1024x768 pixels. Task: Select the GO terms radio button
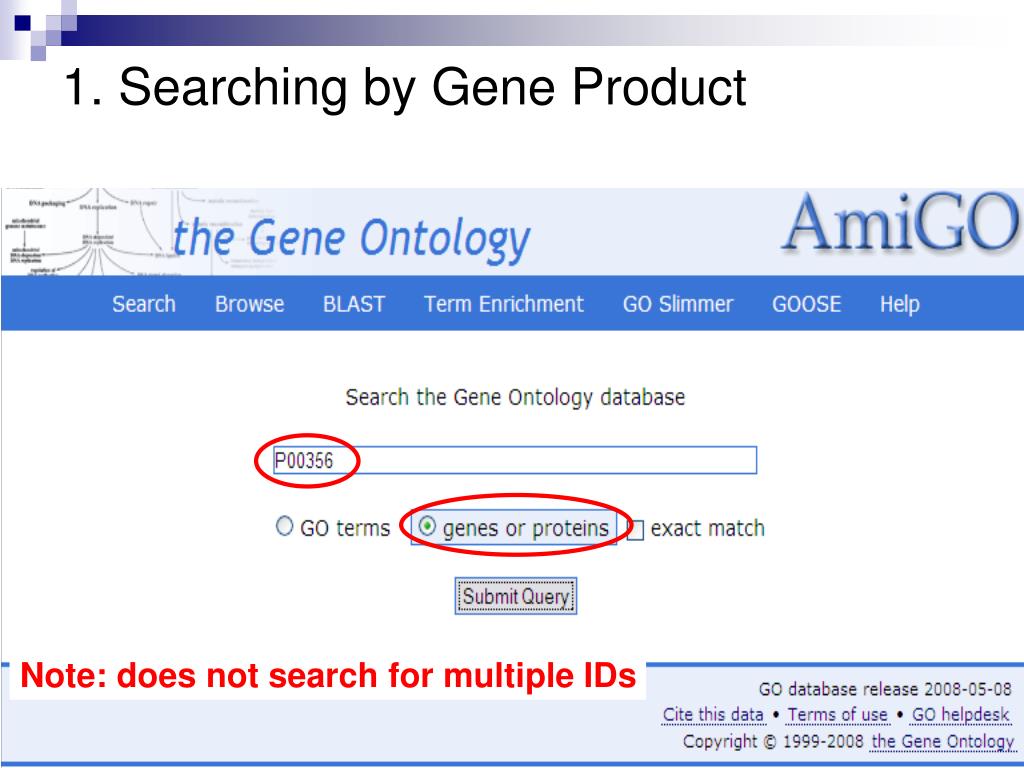pos(284,526)
